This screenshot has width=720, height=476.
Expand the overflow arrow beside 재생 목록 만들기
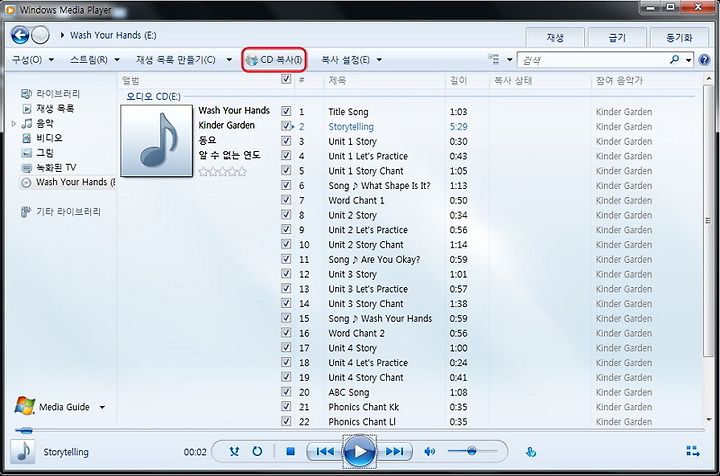coord(229,60)
